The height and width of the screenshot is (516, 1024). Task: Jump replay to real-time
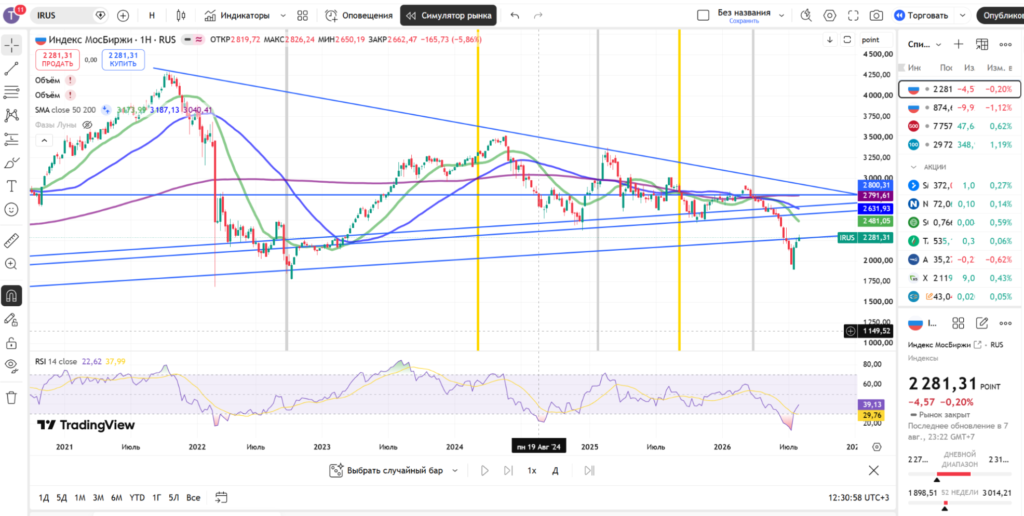click(589, 470)
